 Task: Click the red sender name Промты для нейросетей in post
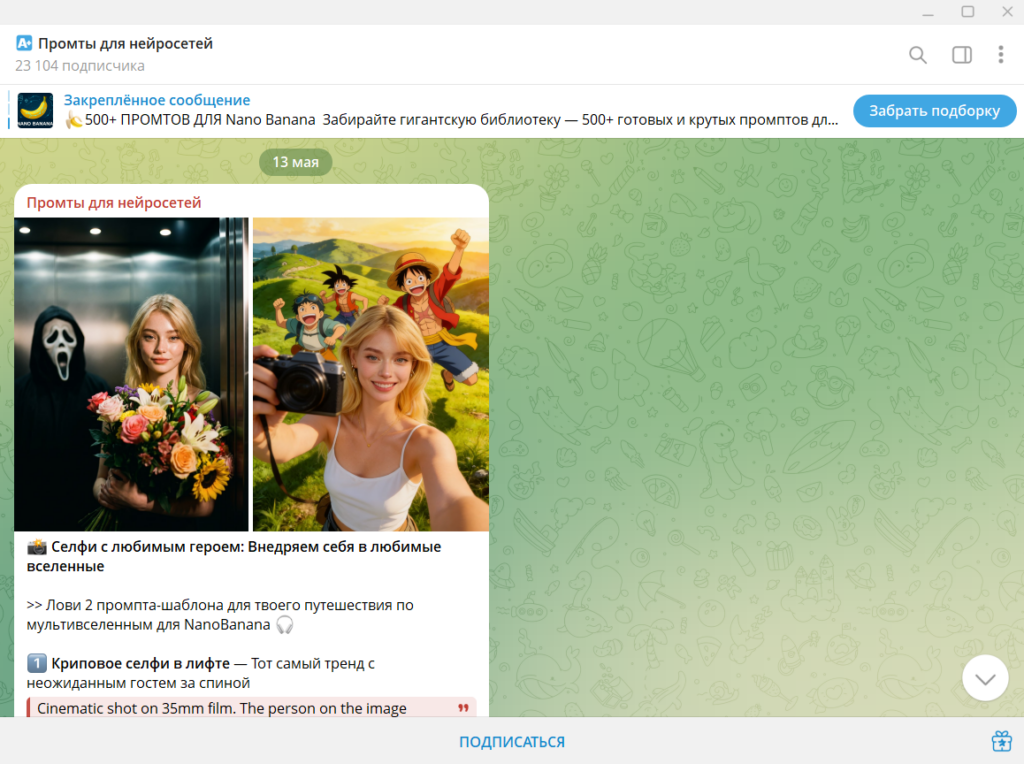114,202
